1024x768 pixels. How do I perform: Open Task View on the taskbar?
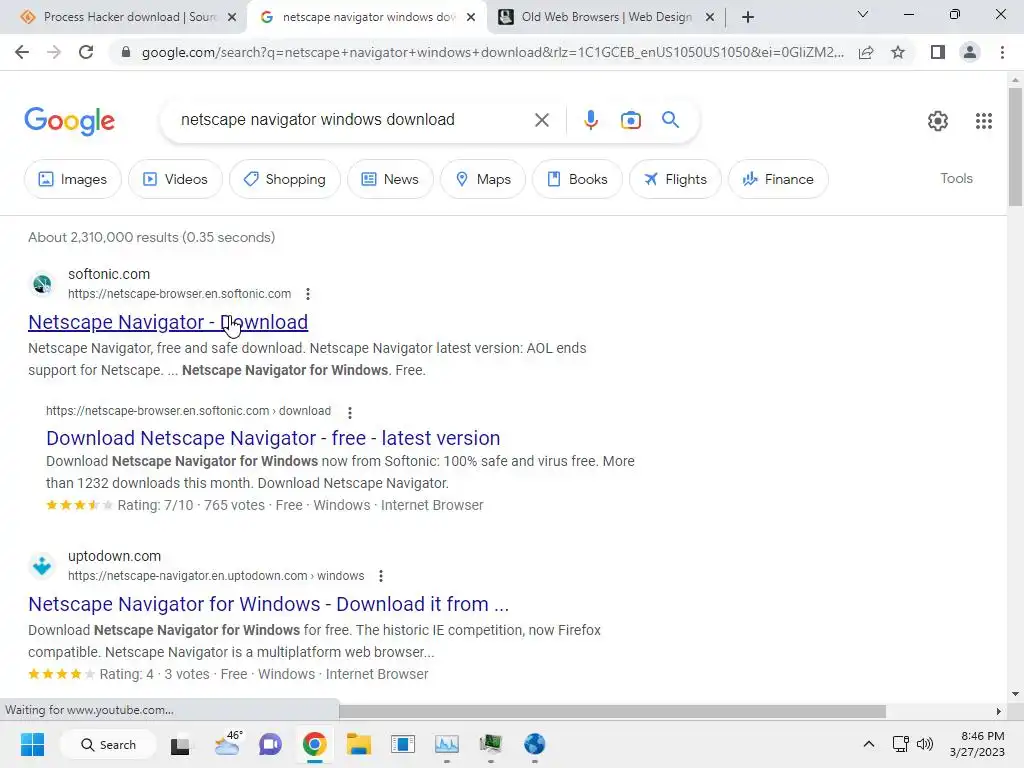click(180, 745)
